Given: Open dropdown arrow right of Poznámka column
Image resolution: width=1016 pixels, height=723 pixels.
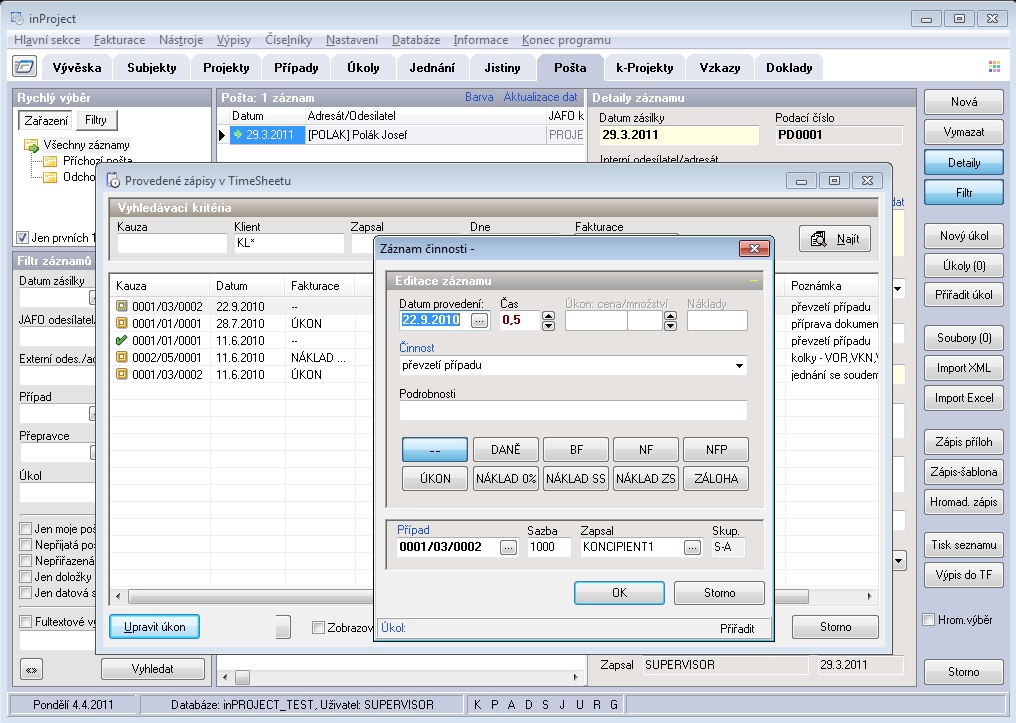Looking at the screenshot, I should (x=898, y=288).
